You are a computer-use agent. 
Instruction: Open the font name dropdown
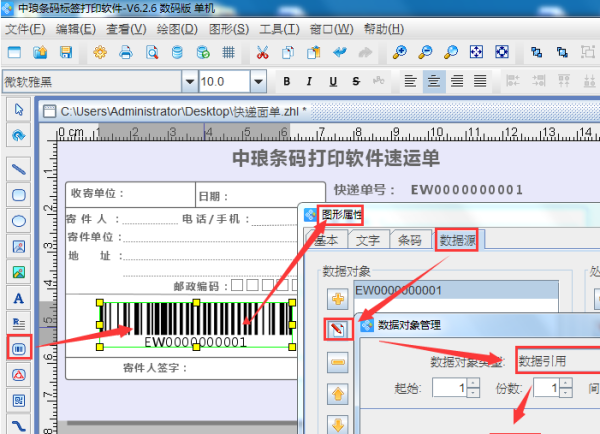(187, 81)
